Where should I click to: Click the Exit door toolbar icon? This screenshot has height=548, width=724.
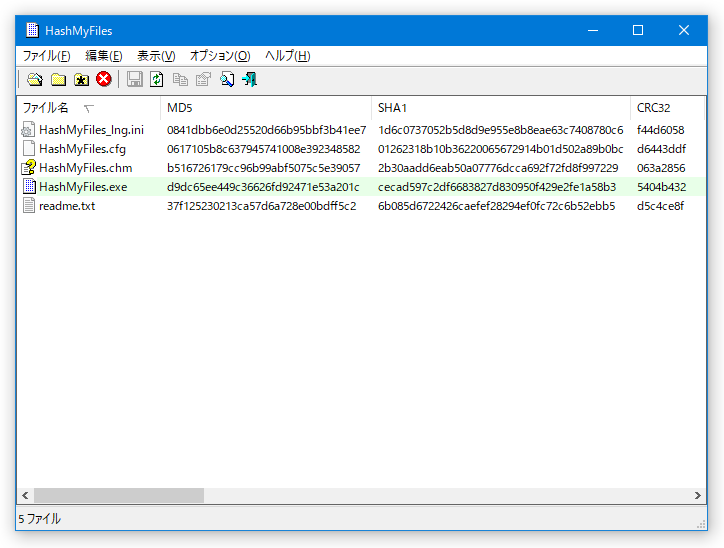coord(249,79)
